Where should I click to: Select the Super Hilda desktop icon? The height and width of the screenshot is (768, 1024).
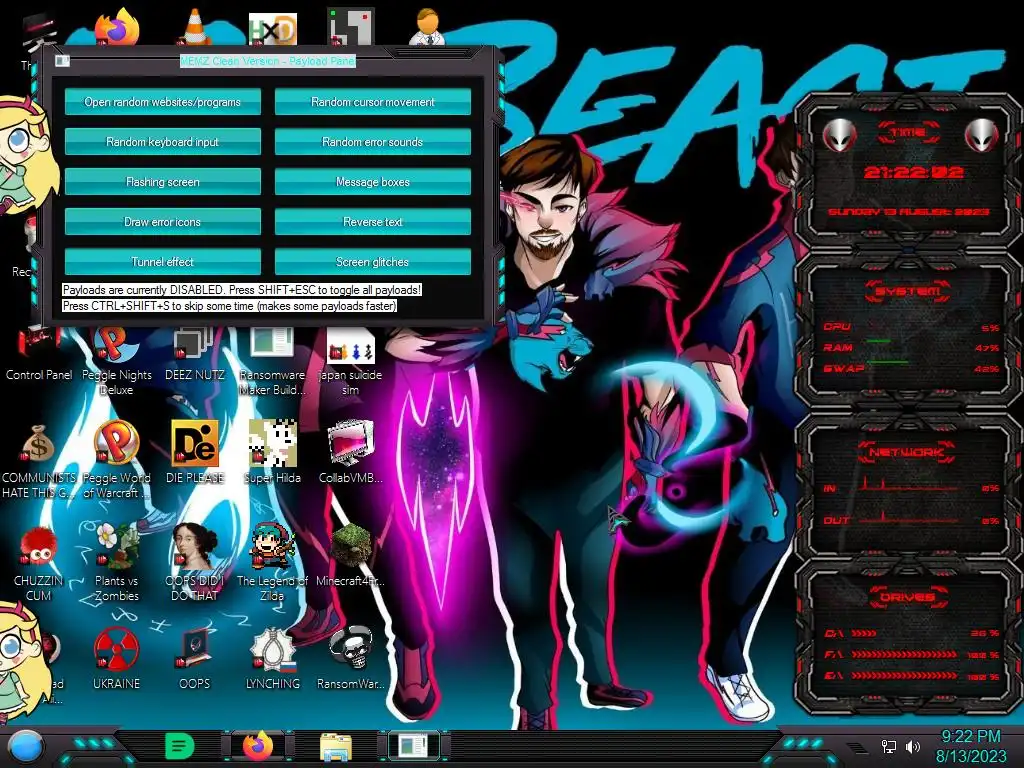[272, 452]
